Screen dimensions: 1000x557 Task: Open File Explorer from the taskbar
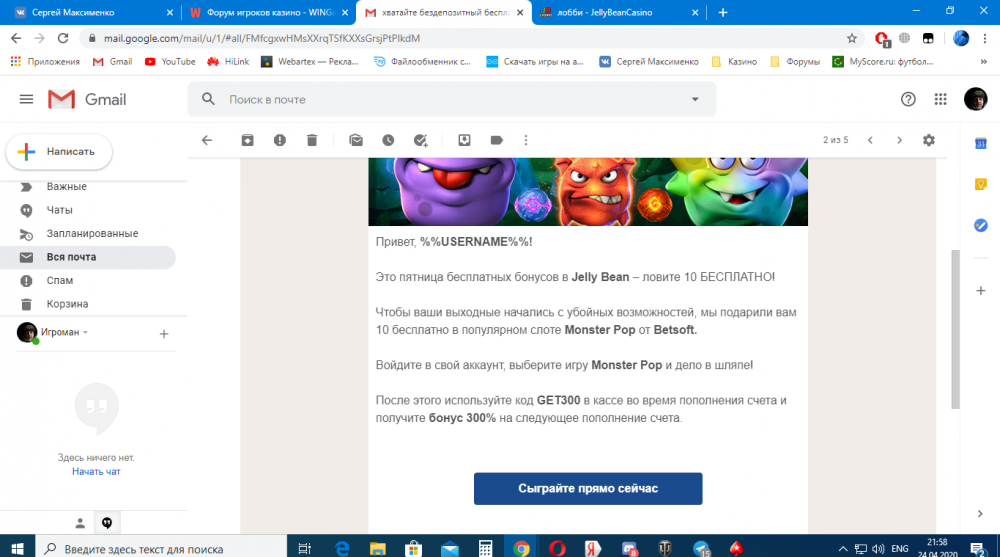[x=378, y=549]
